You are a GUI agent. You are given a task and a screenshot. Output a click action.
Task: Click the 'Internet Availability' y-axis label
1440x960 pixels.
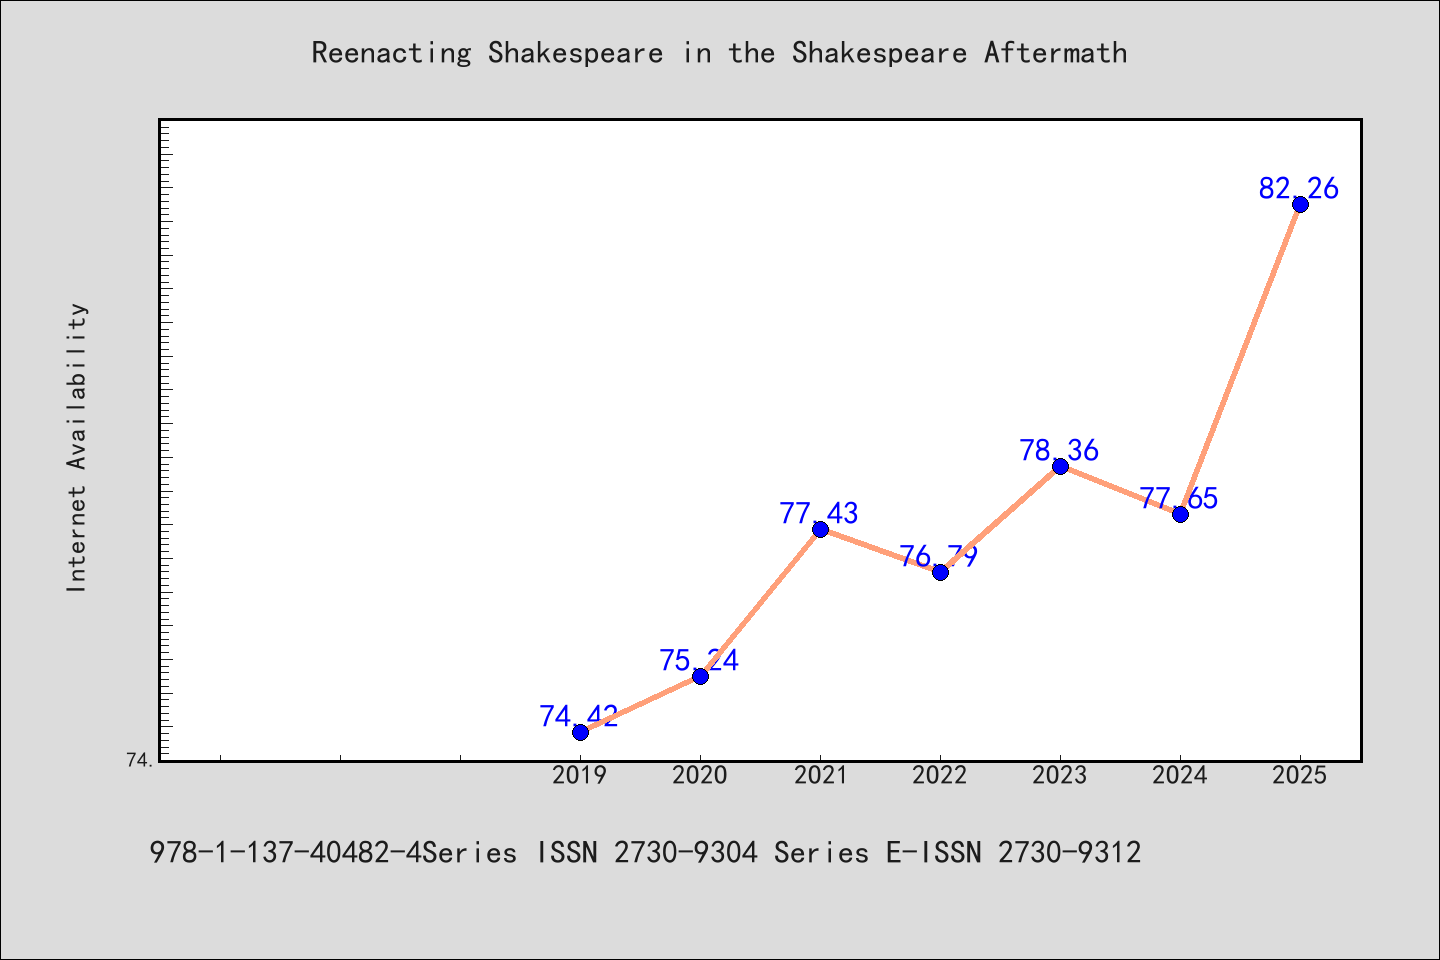(77, 447)
